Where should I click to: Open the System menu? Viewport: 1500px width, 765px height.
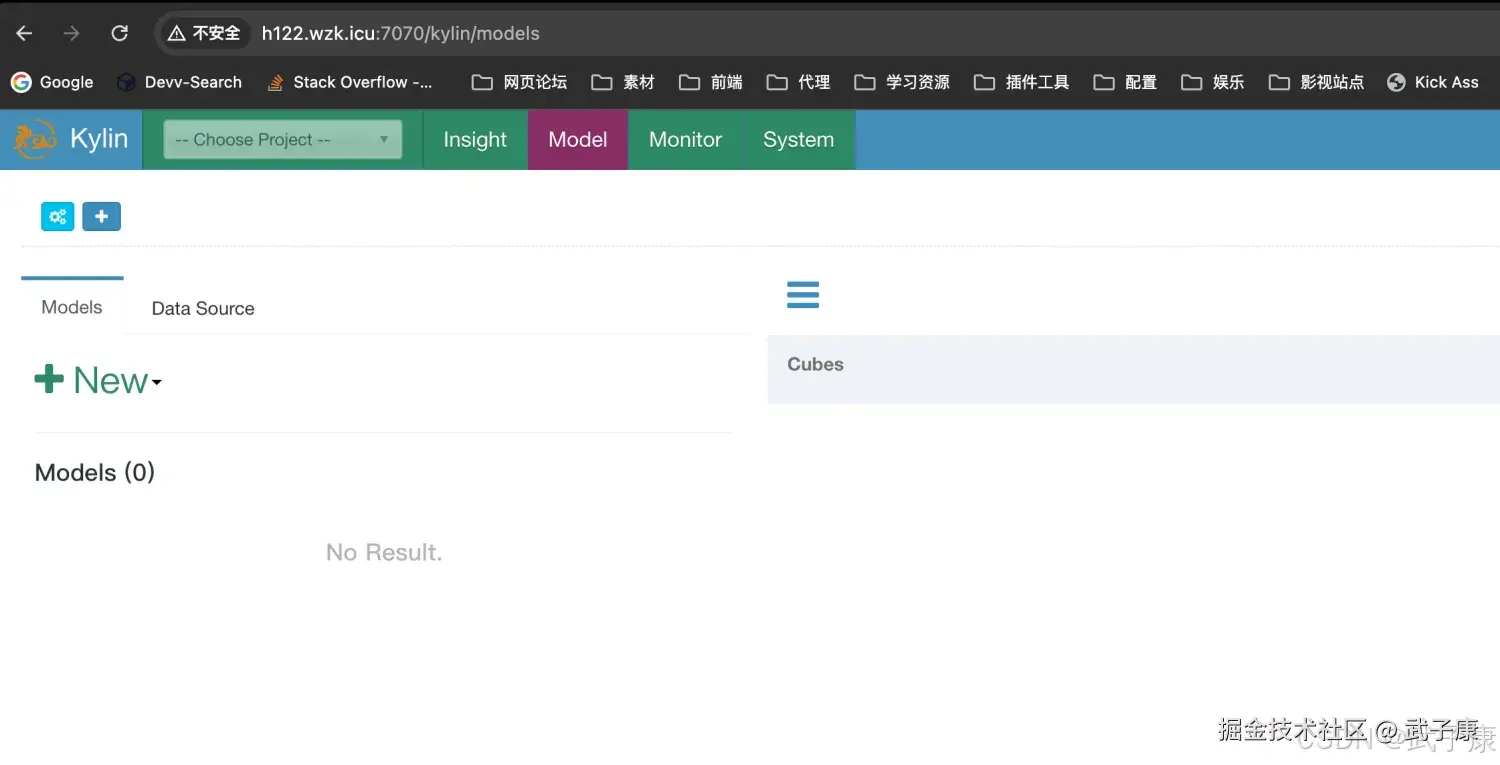pyautogui.click(x=798, y=139)
